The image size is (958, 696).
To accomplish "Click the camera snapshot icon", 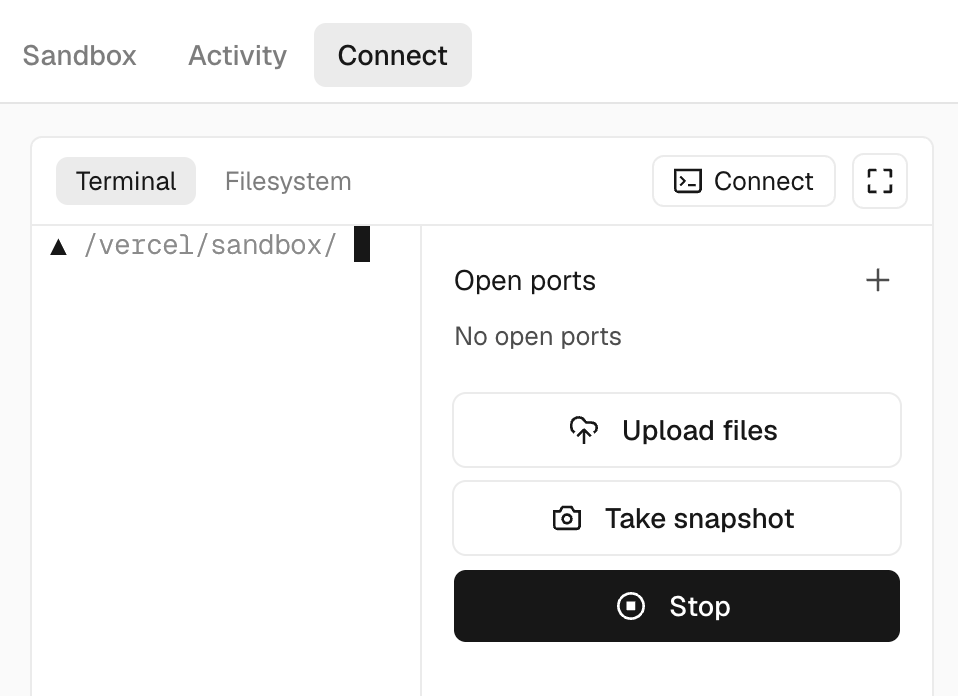I will tap(566, 518).
